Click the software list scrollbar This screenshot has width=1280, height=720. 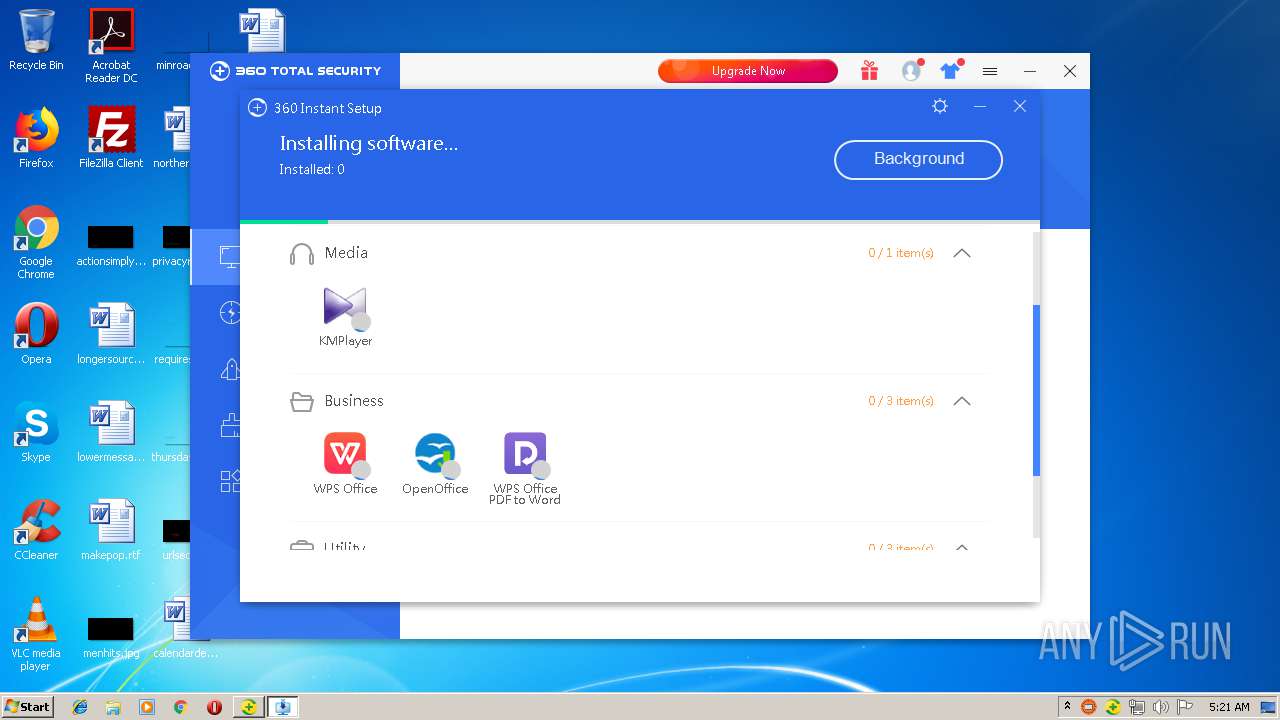pyautogui.click(x=1036, y=390)
